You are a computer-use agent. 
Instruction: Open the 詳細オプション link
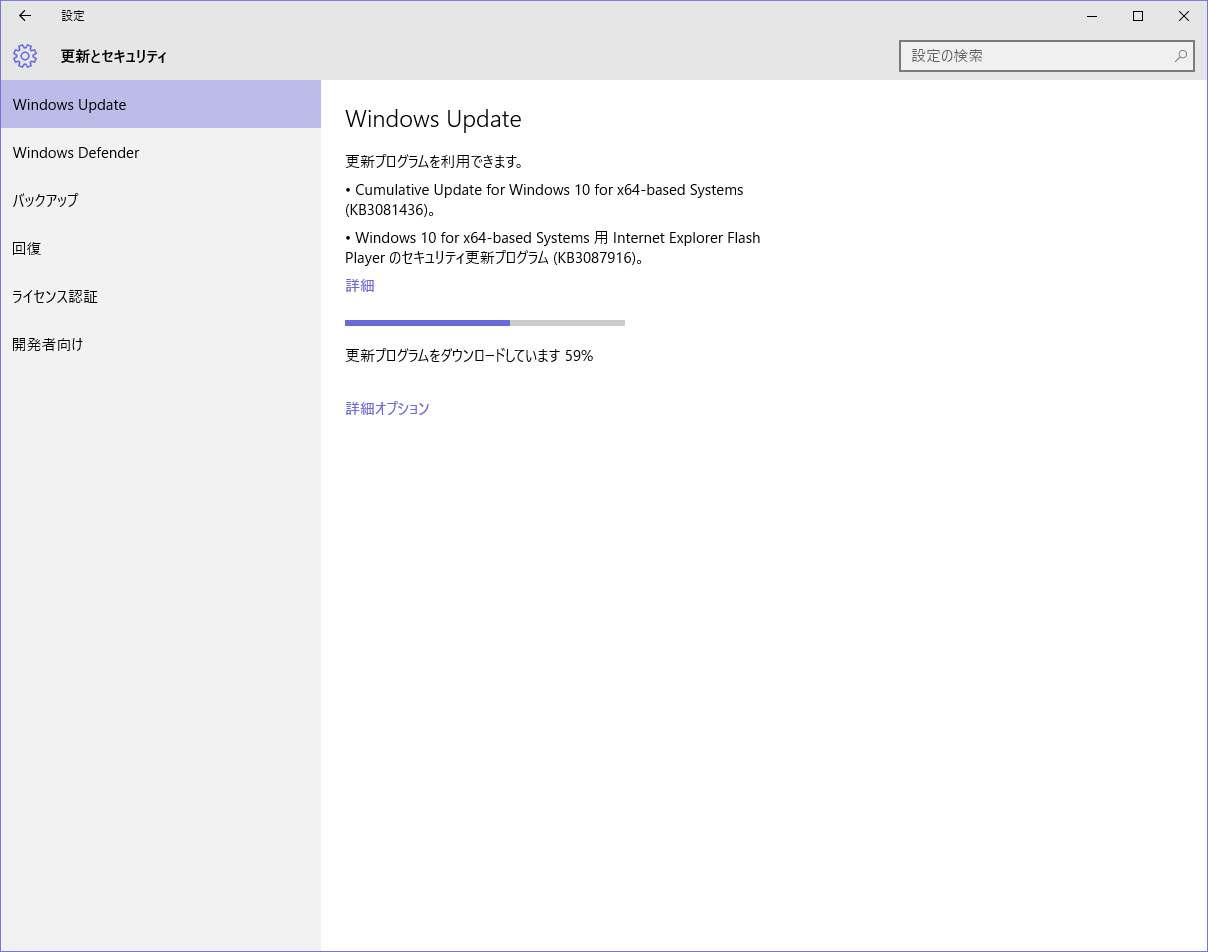click(387, 408)
